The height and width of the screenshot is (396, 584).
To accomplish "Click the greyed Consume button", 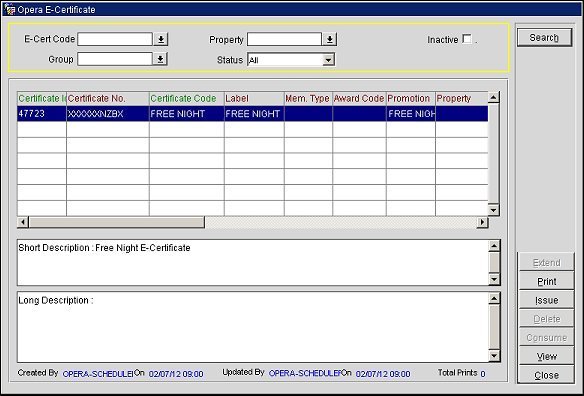I will [546, 338].
